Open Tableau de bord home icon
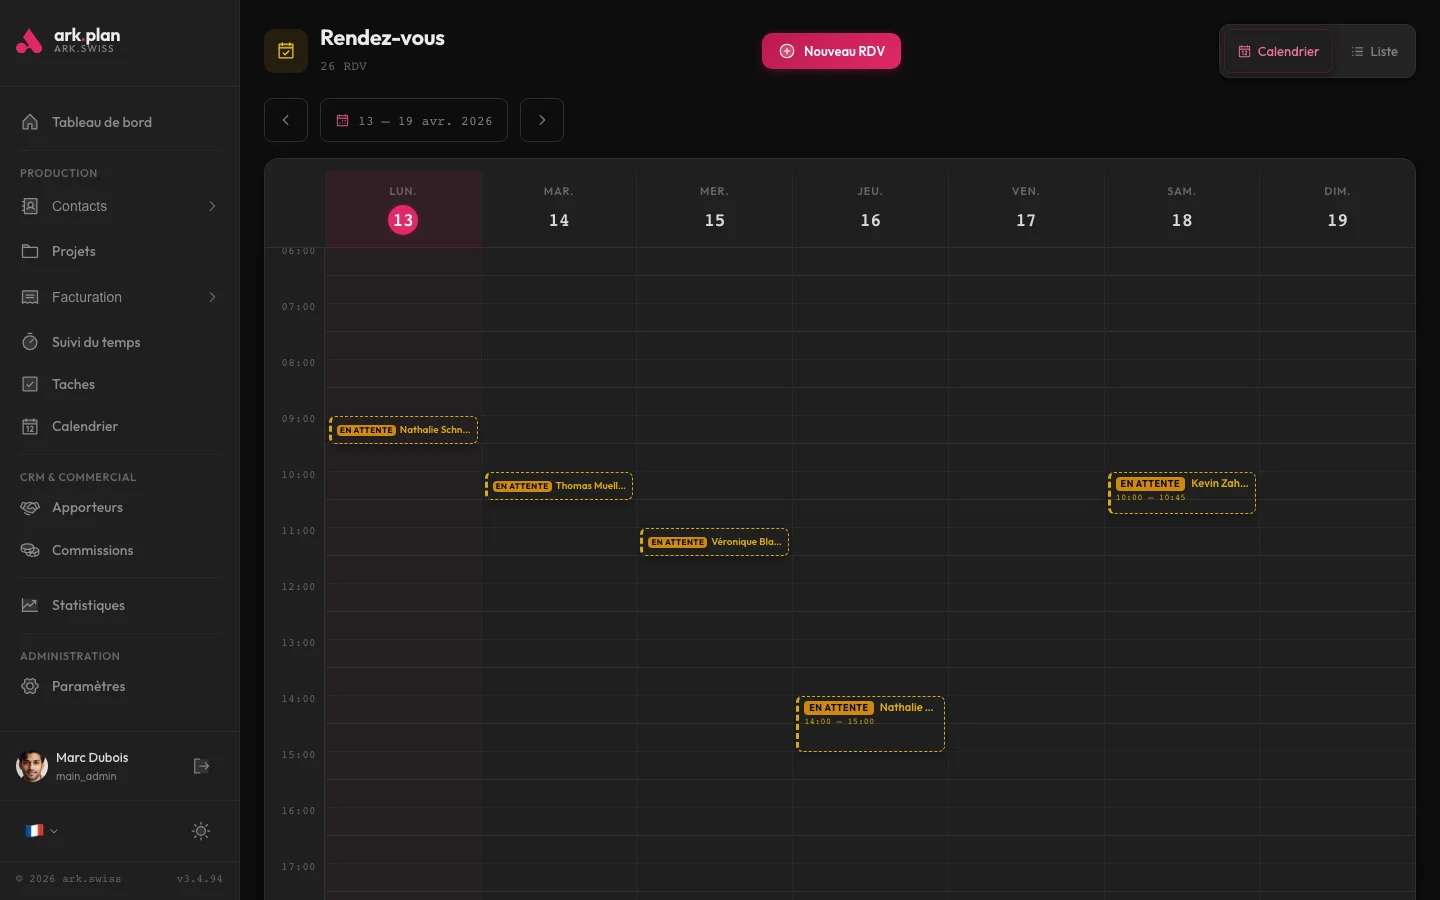 tap(30, 122)
